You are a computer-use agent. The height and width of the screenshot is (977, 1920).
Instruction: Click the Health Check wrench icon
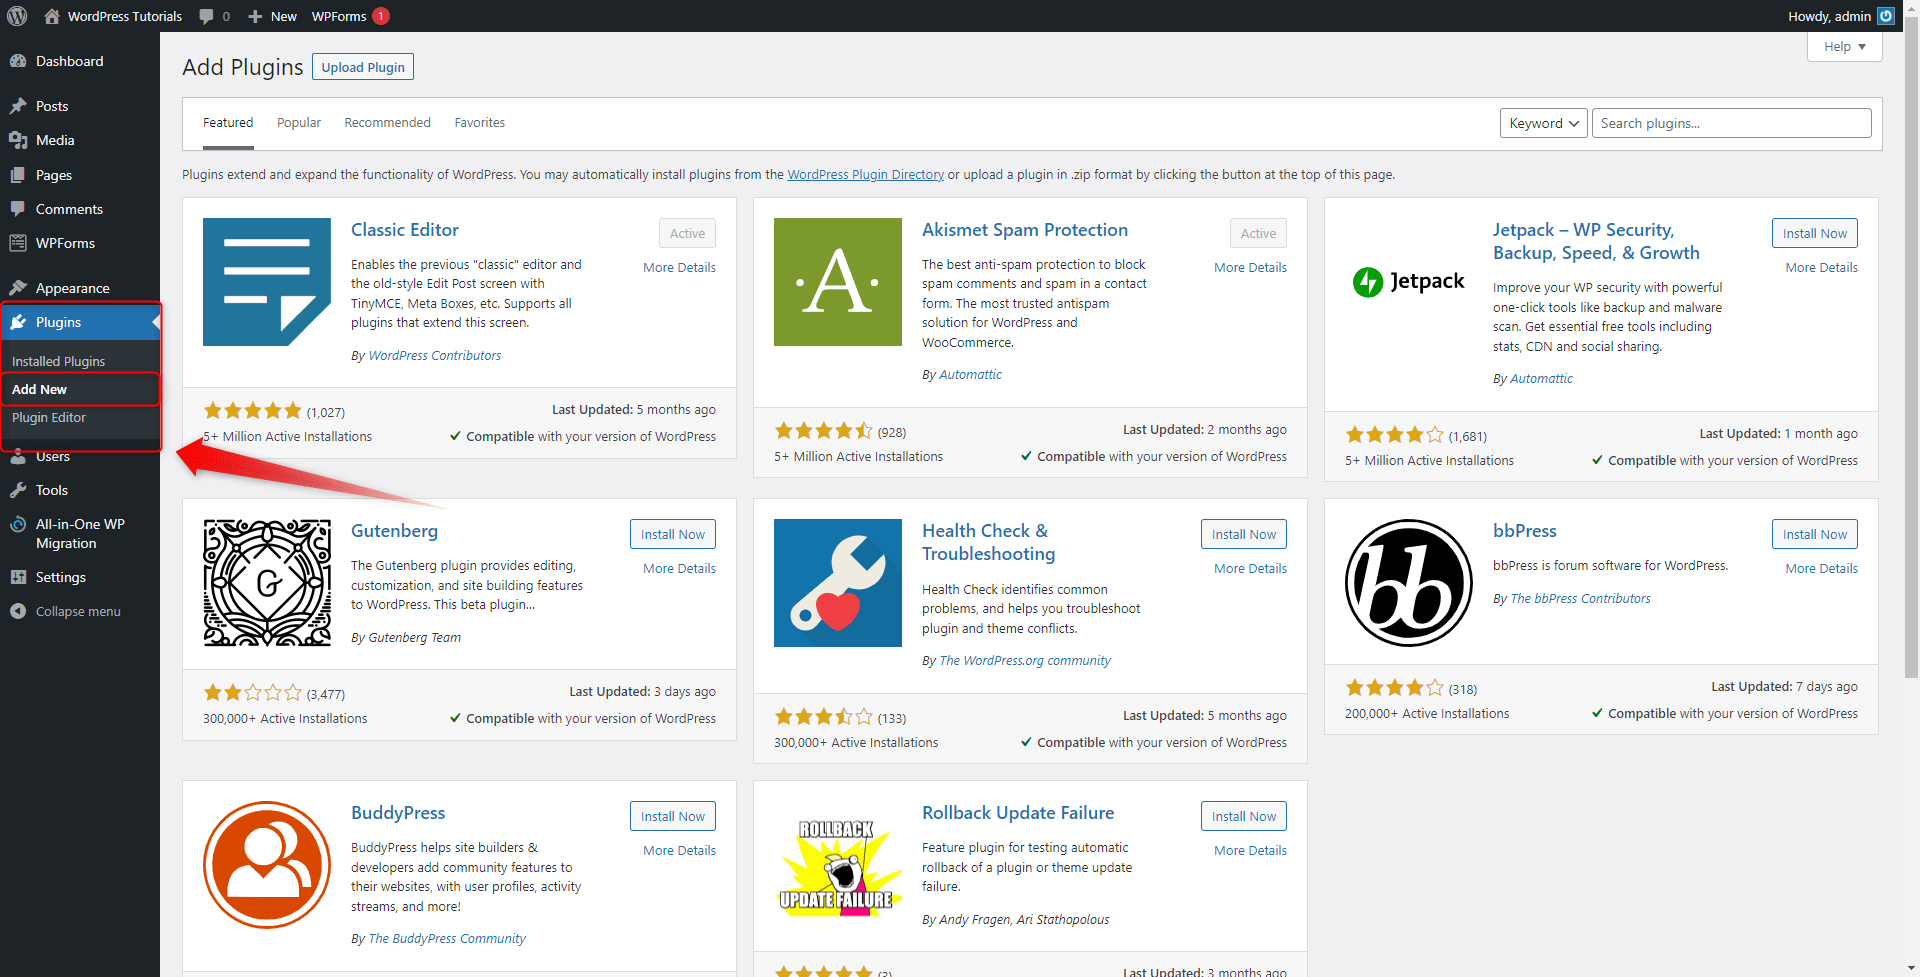(x=838, y=583)
